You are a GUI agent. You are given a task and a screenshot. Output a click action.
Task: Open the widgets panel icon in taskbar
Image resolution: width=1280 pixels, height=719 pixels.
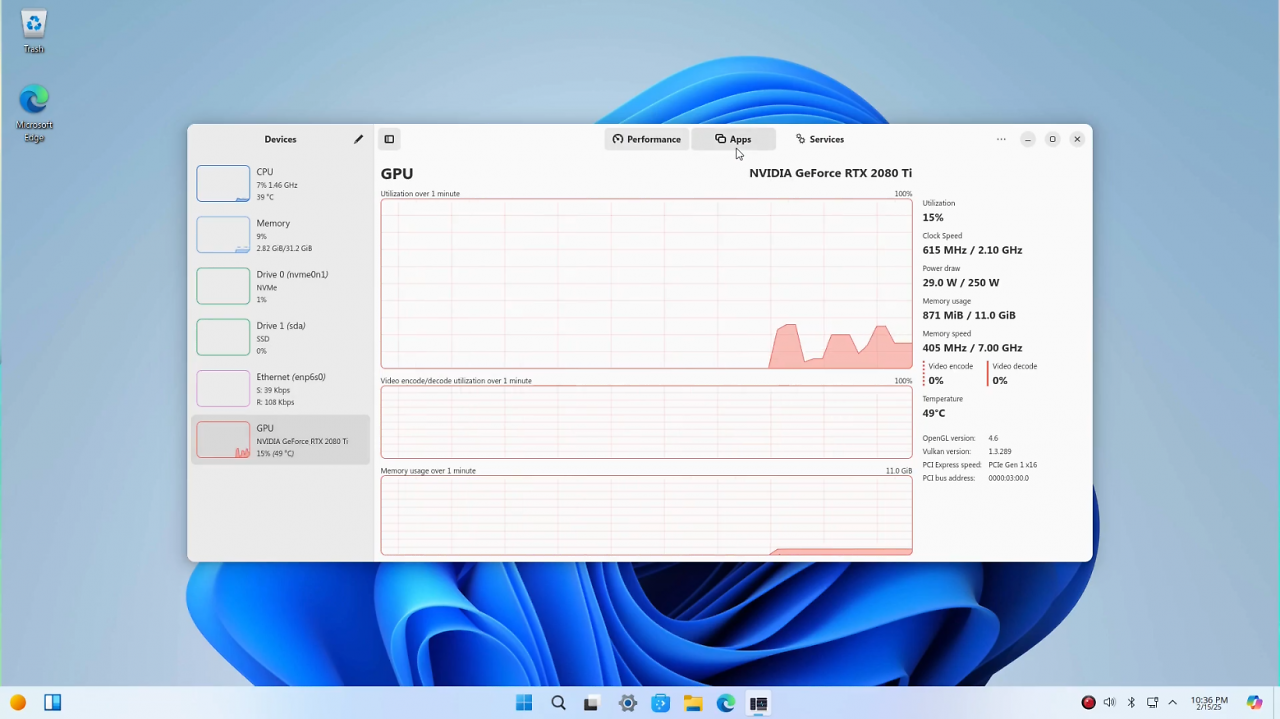53,703
